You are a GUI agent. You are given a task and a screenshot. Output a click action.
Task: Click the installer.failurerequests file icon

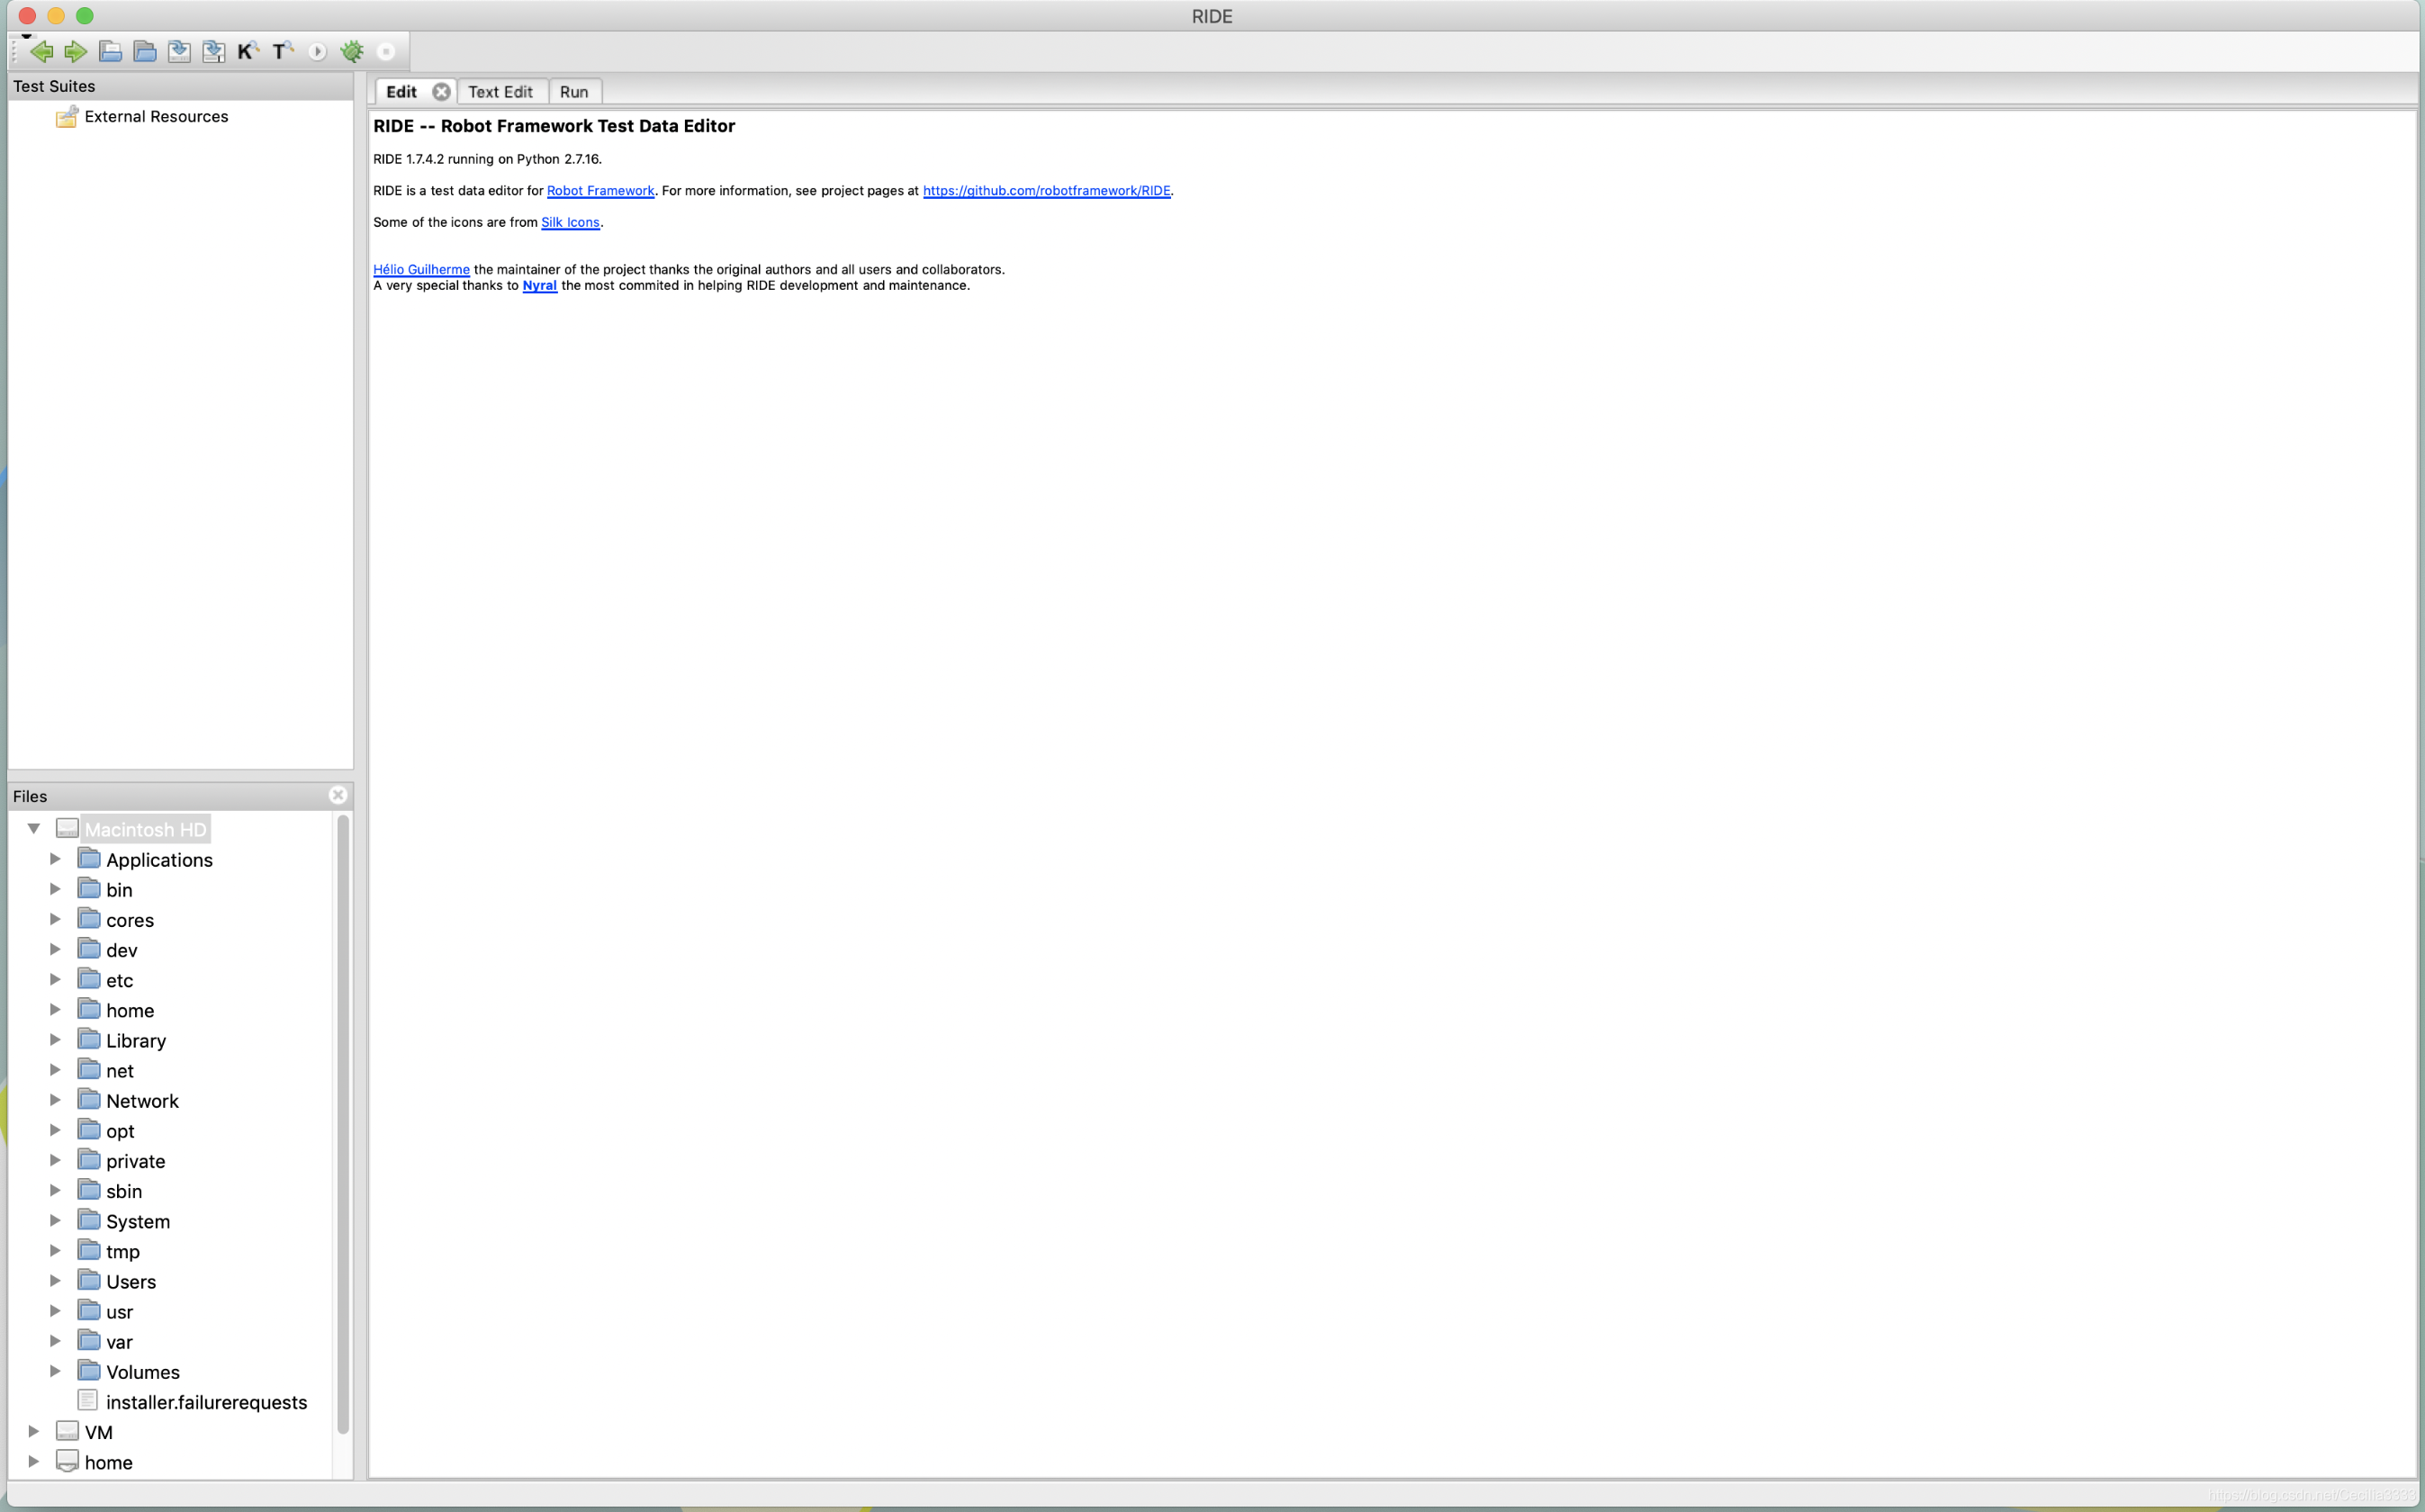point(88,1401)
